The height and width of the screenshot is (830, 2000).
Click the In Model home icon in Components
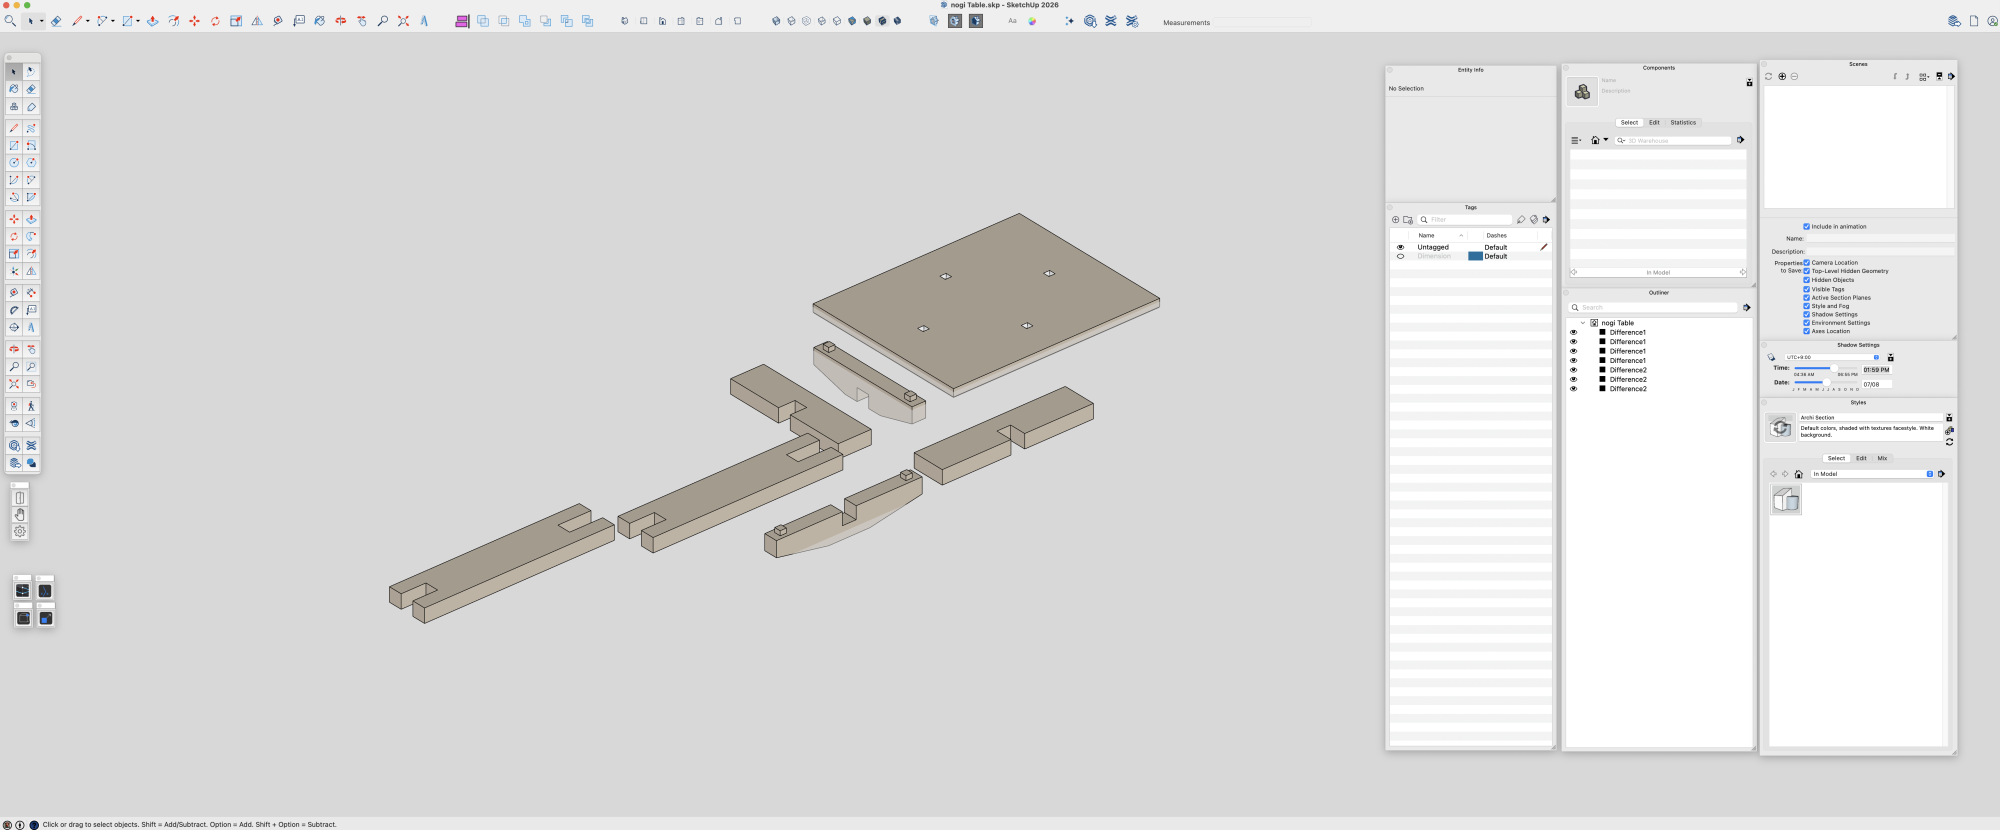[x=1595, y=140]
